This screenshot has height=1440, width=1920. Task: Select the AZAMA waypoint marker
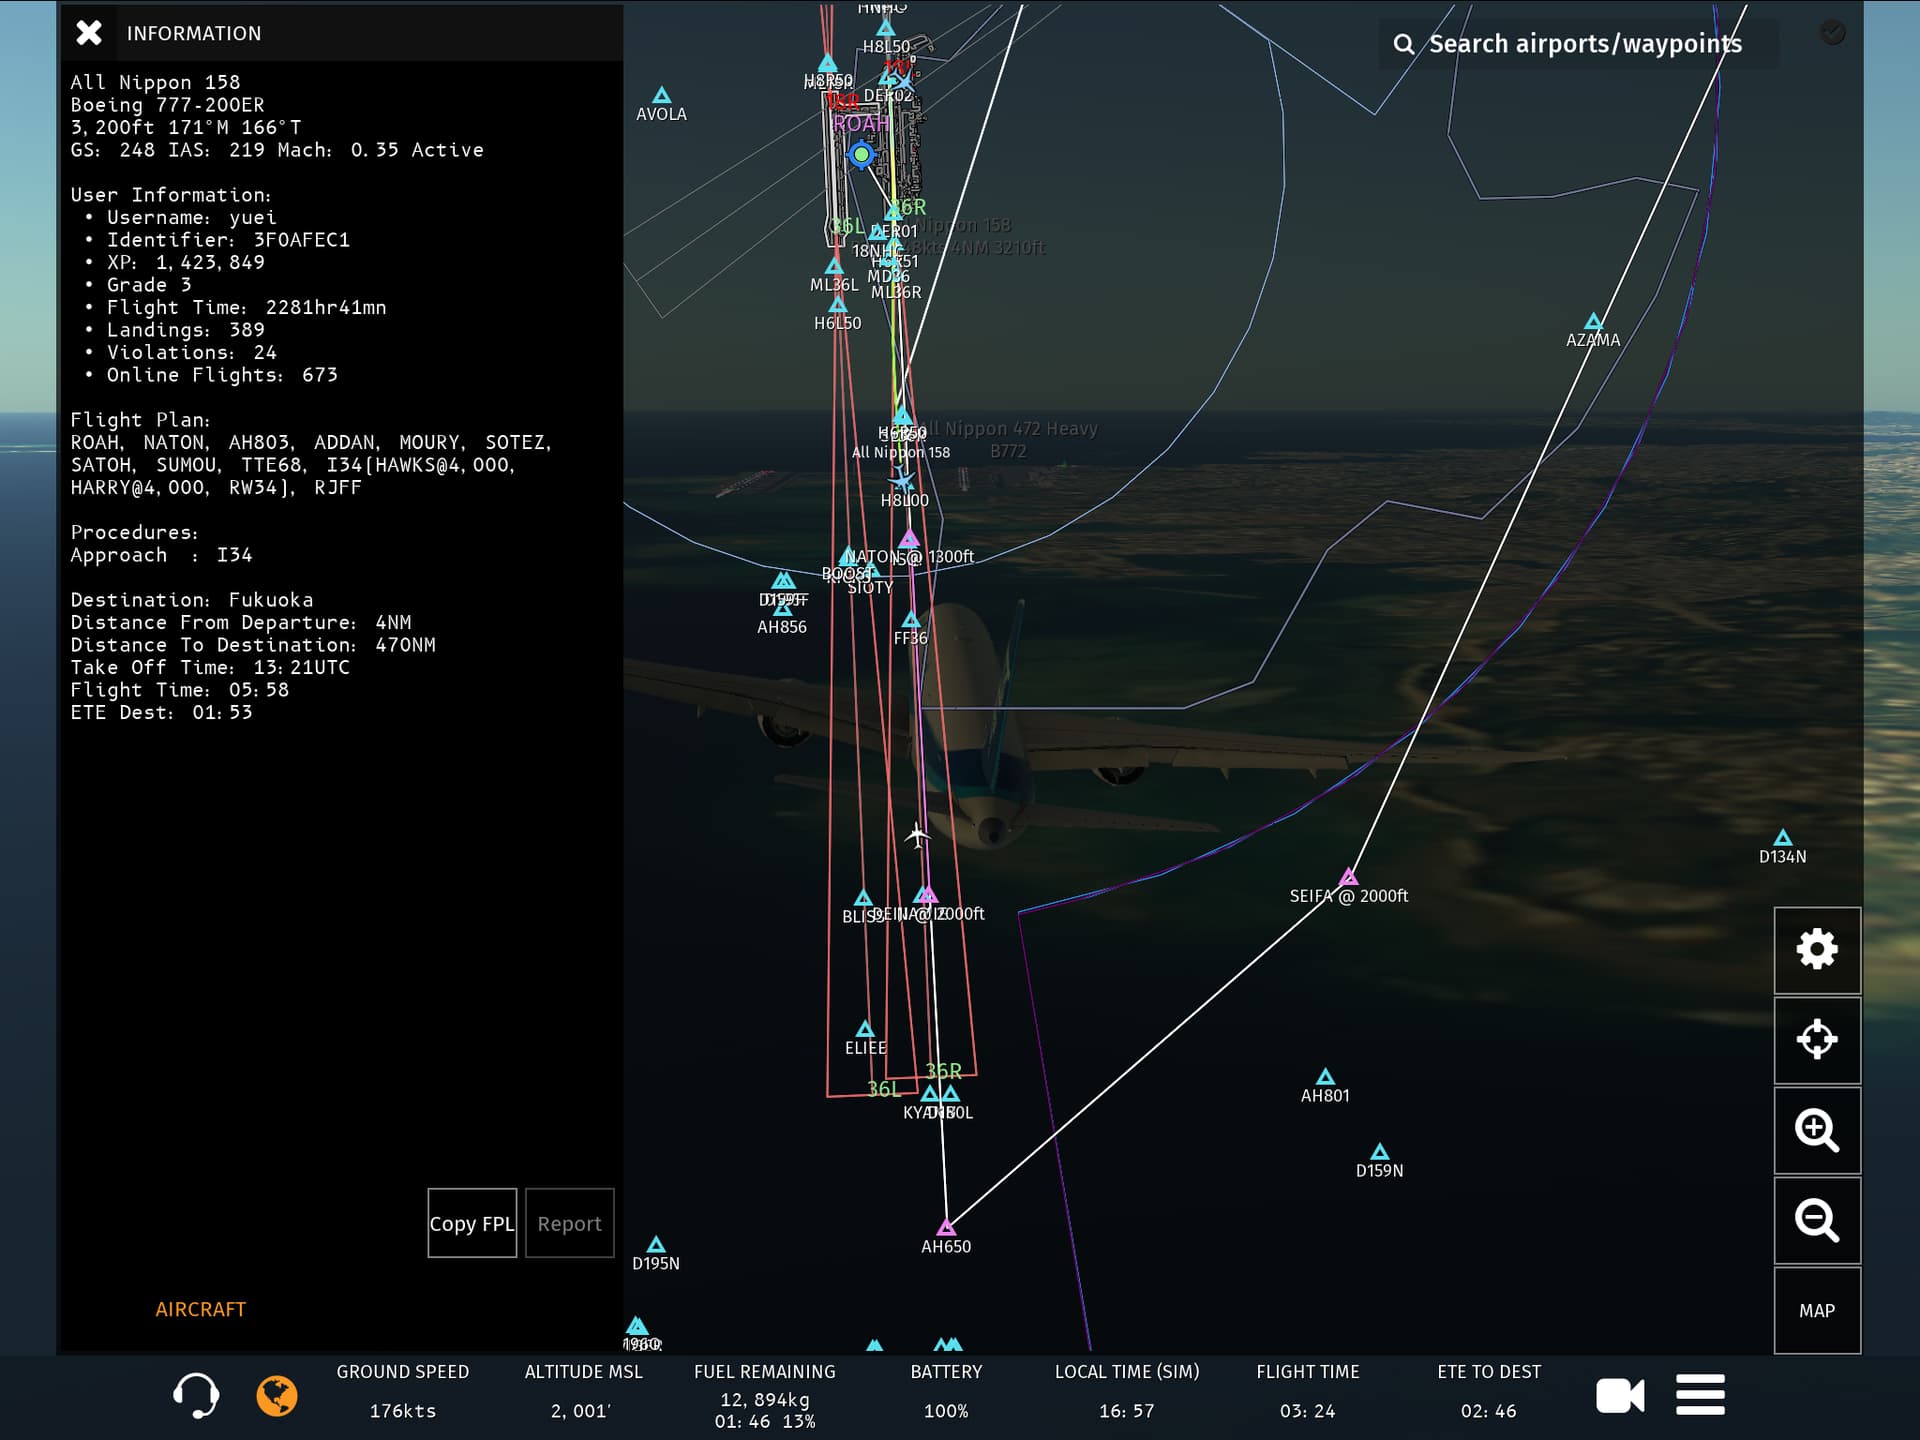[x=1593, y=322]
